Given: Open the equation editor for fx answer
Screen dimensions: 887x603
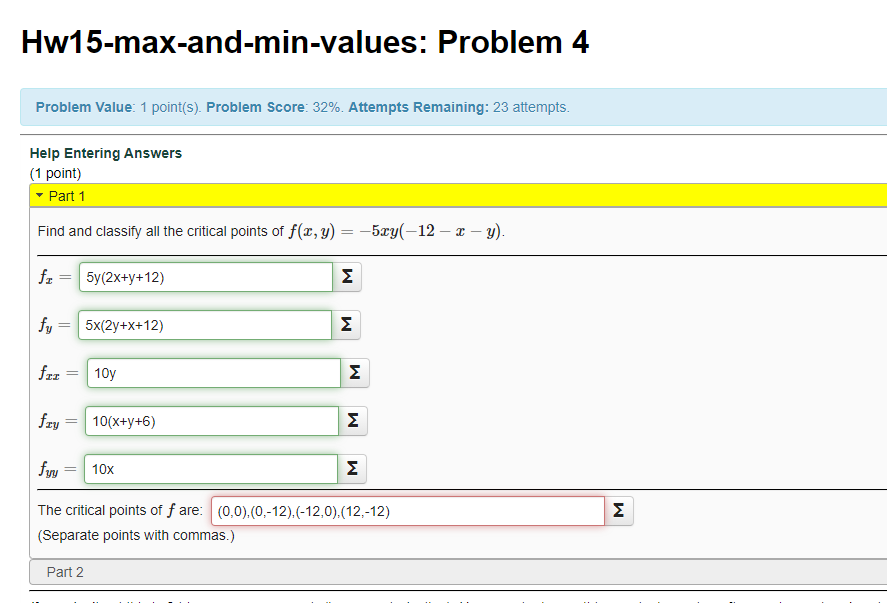Looking at the screenshot, I should [x=346, y=276].
